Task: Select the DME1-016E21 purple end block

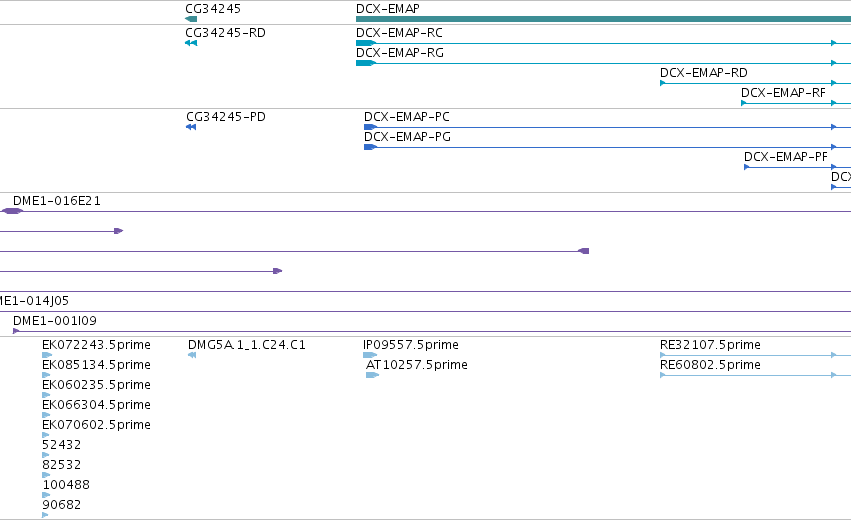Action: pos(12,211)
